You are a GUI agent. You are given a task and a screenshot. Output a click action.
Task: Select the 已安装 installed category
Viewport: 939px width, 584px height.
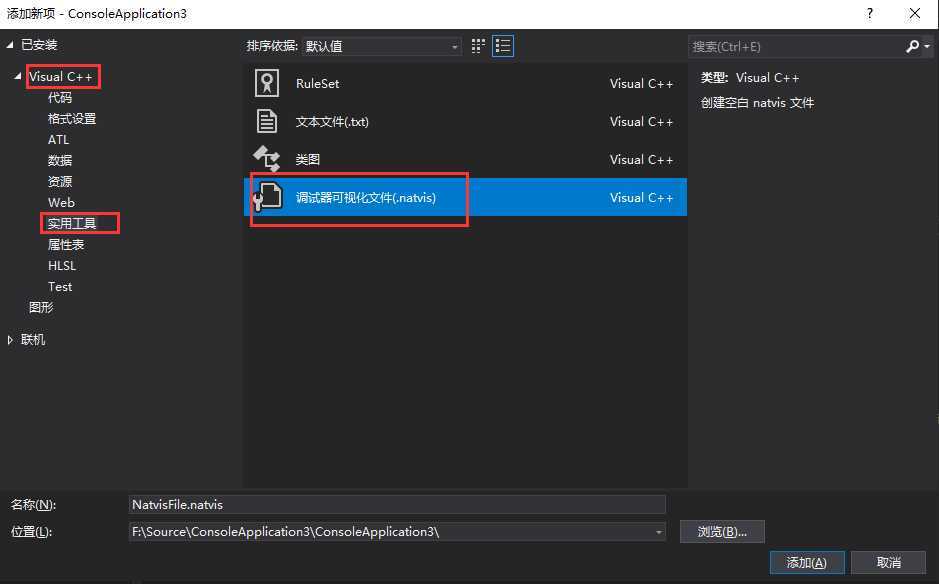click(39, 45)
